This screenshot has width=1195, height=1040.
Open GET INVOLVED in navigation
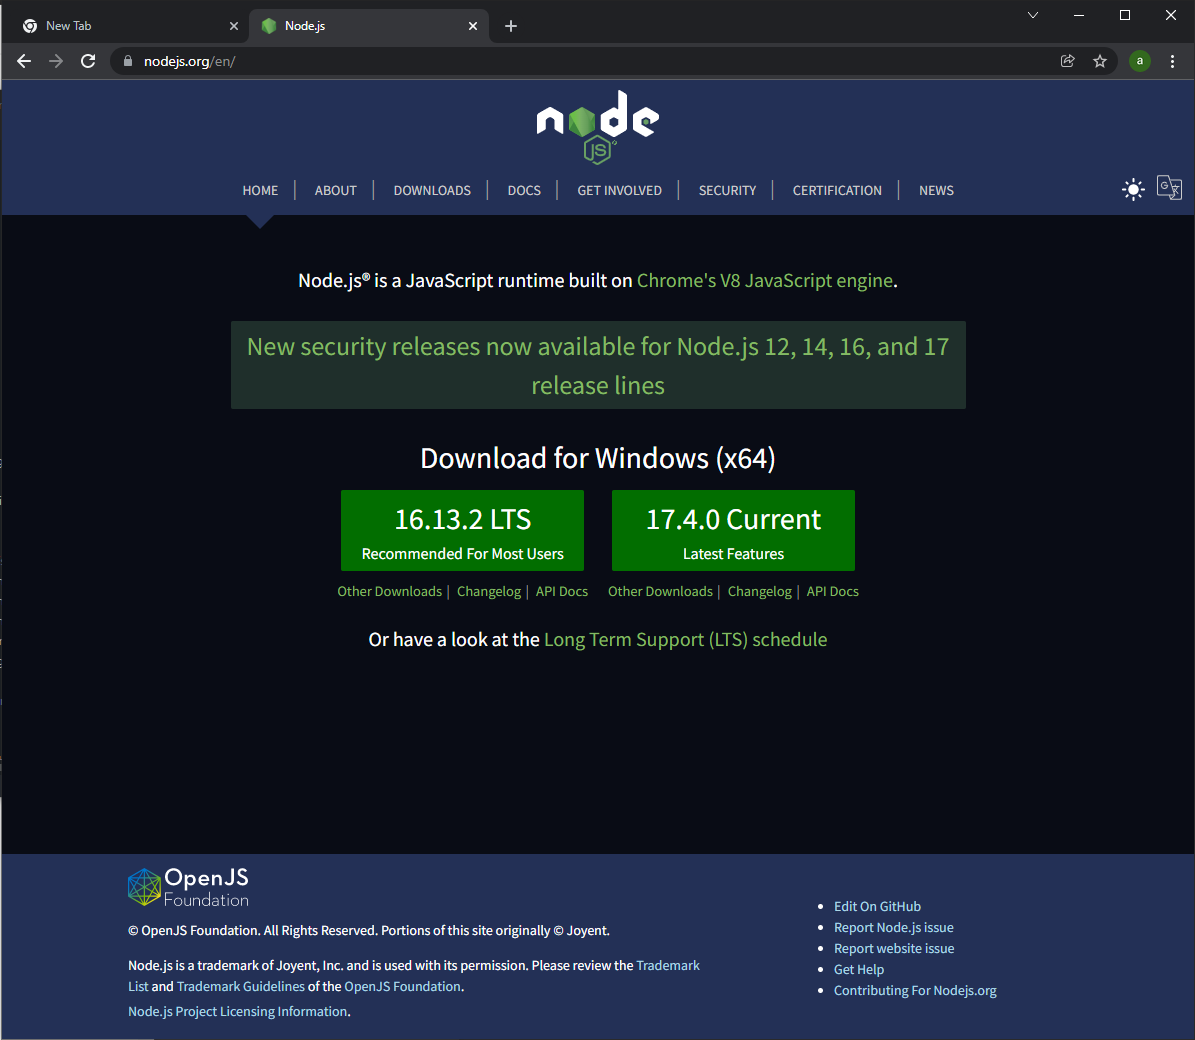point(620,190)
